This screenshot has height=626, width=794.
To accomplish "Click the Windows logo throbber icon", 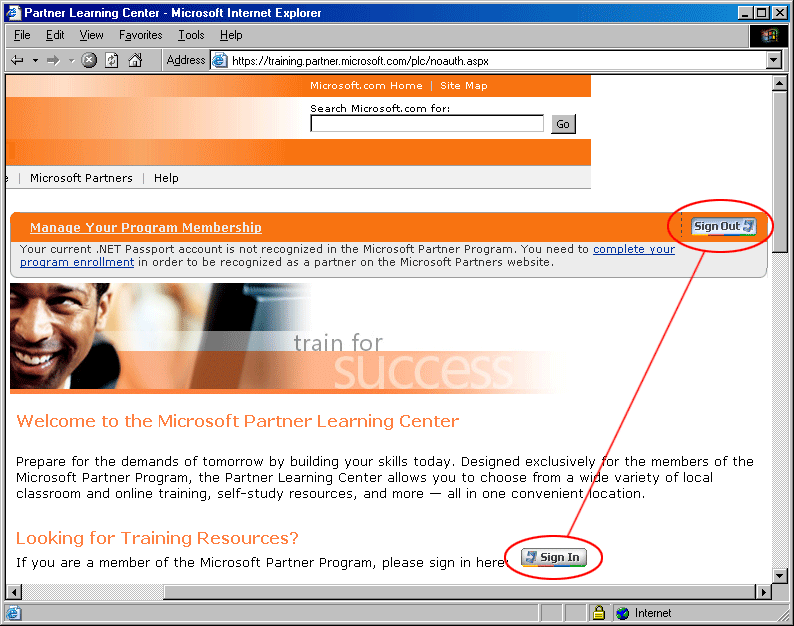I will click(768, 36).
